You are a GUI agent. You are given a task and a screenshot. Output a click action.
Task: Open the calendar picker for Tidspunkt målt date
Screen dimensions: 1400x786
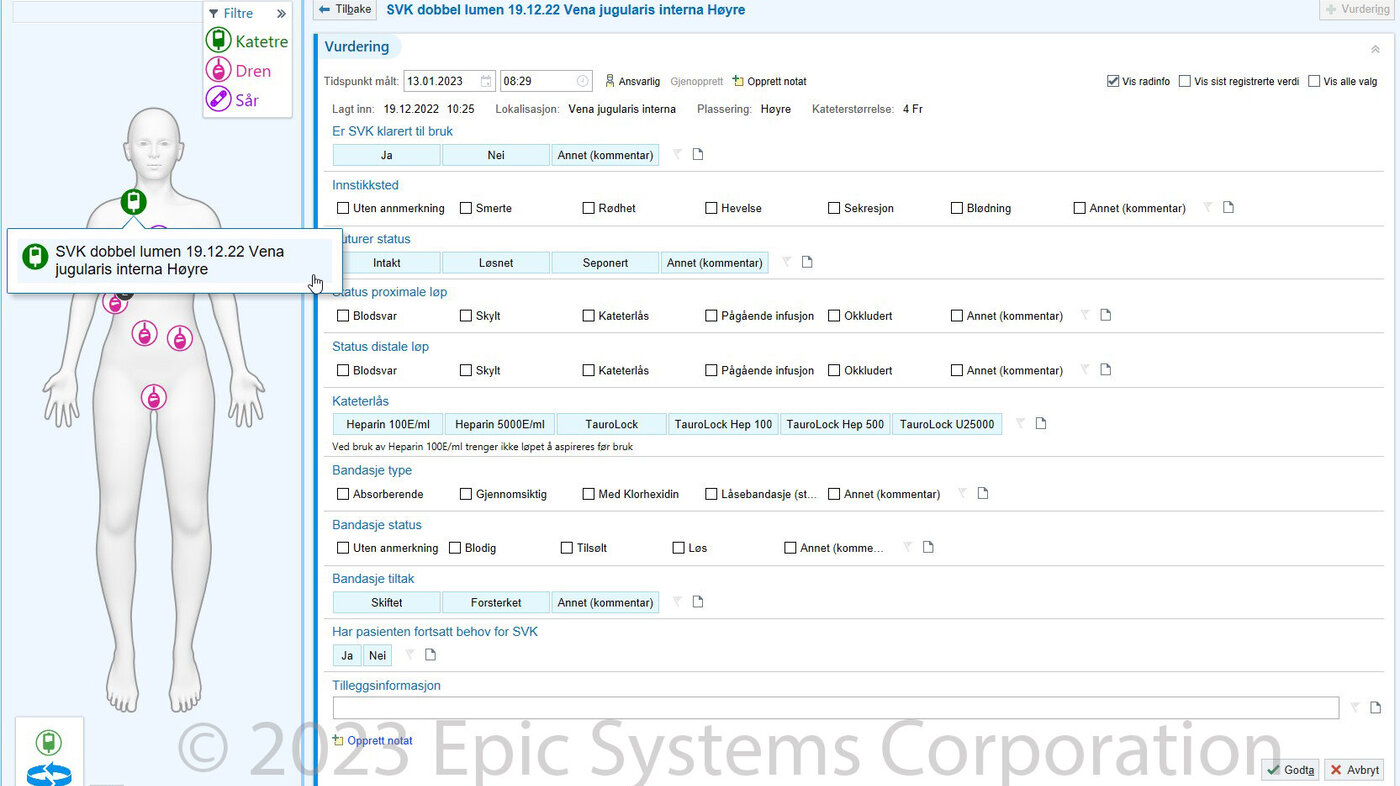[486, 81]
